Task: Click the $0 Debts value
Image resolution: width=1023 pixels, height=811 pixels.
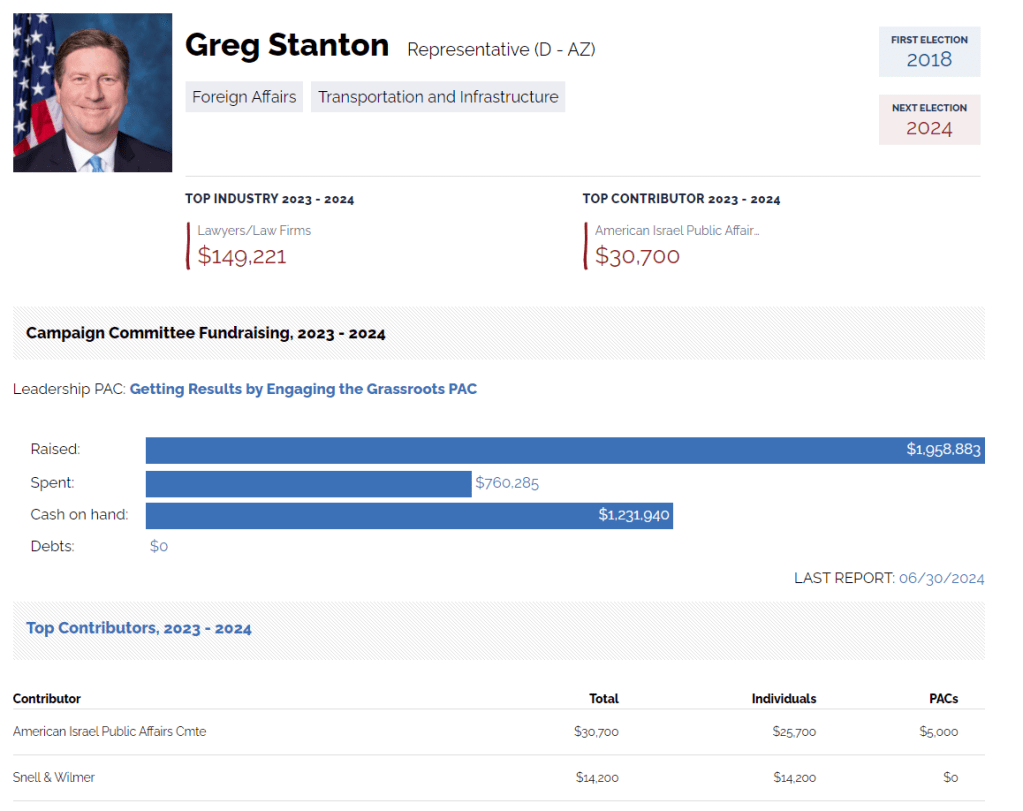Action: [159, 547]
